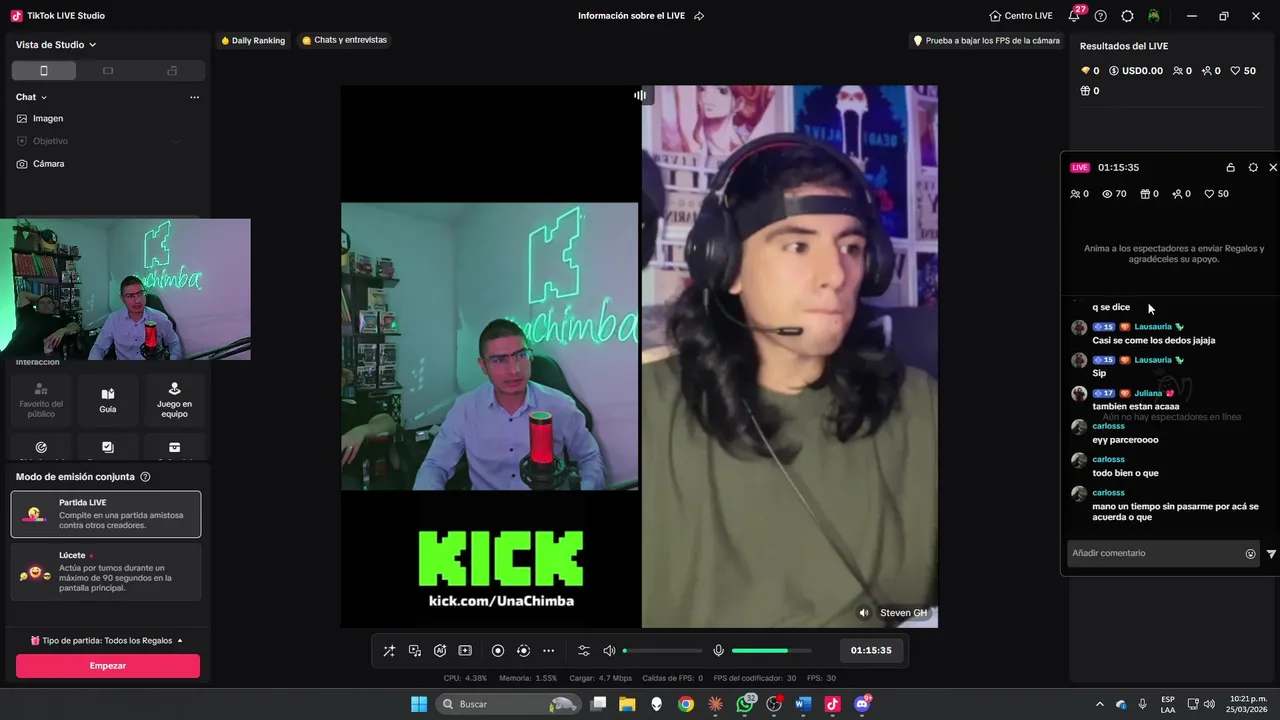Open the effects magic wand tool
The height and width of the screenshot is (720, 1280).
(389, 650)
